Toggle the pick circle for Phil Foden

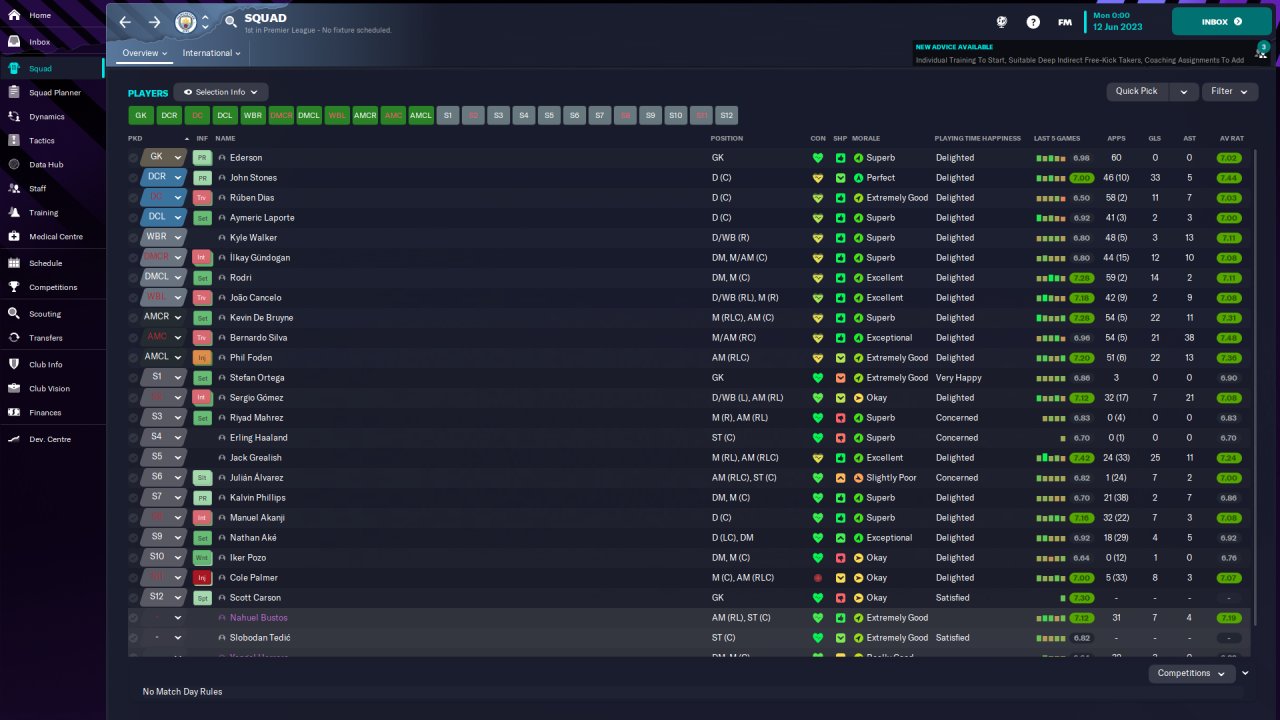(x=134, y=358)
